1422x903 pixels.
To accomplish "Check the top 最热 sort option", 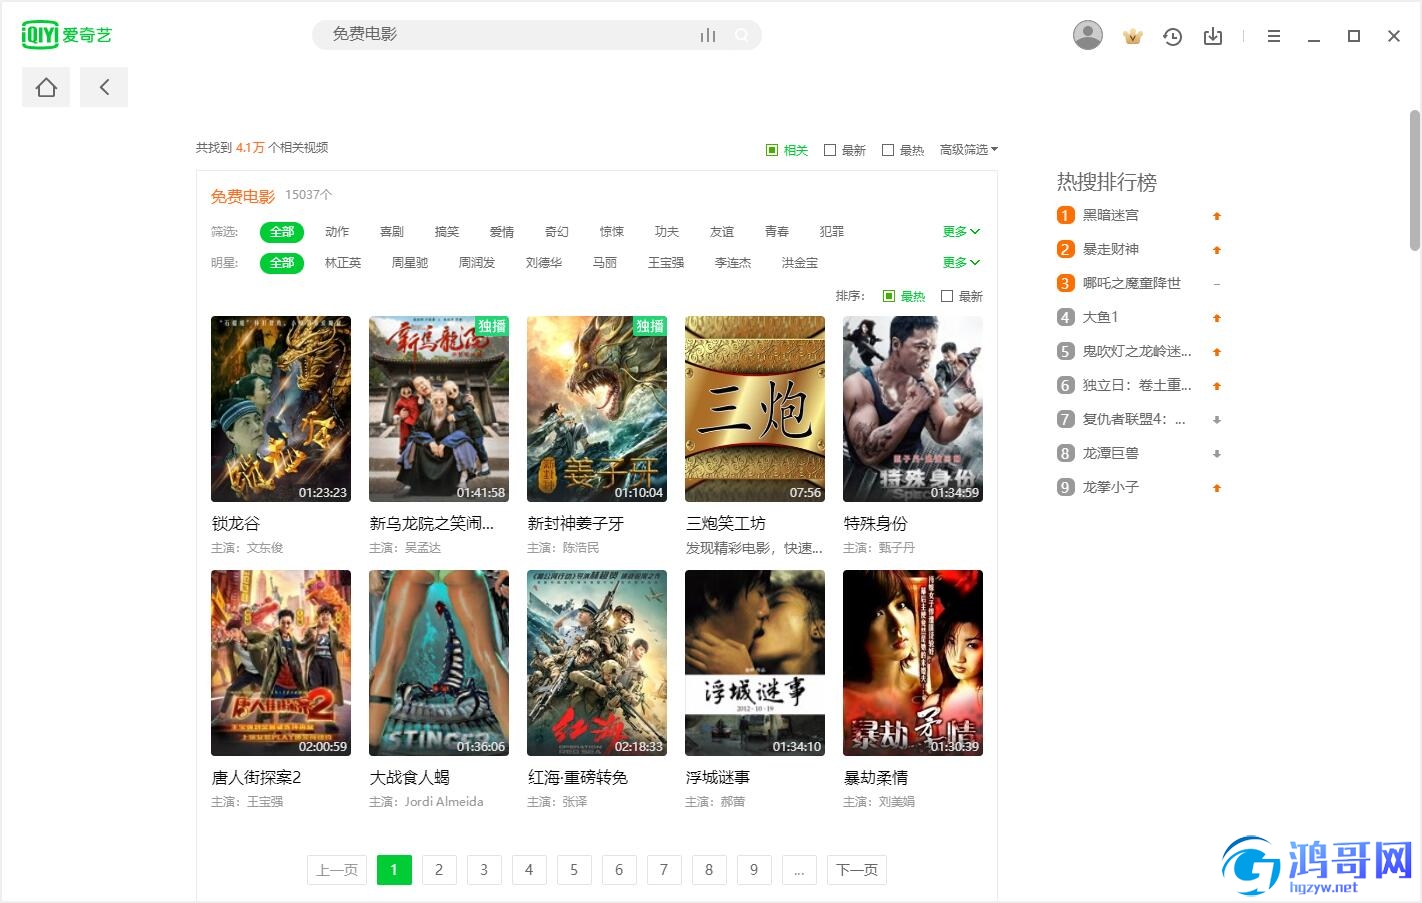I will [903, 150].
